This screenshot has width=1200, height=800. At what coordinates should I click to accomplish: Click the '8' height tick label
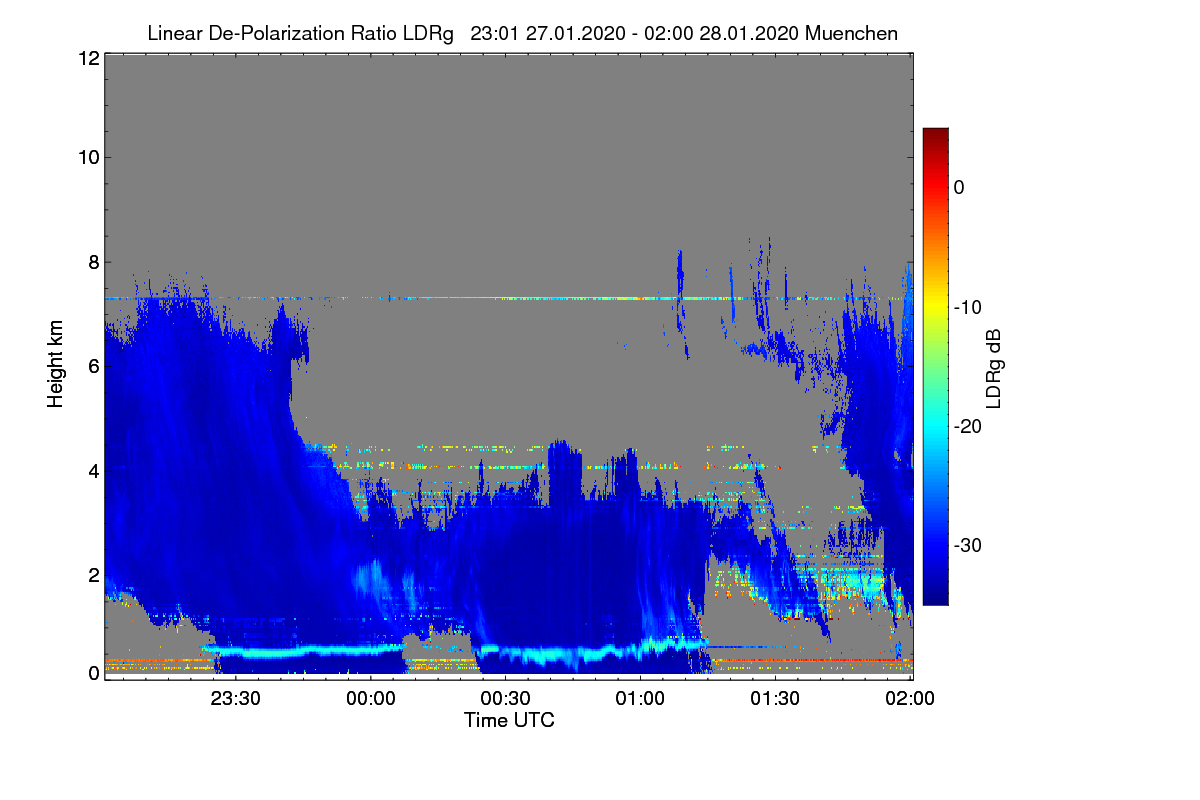click(x=93, y=262)
